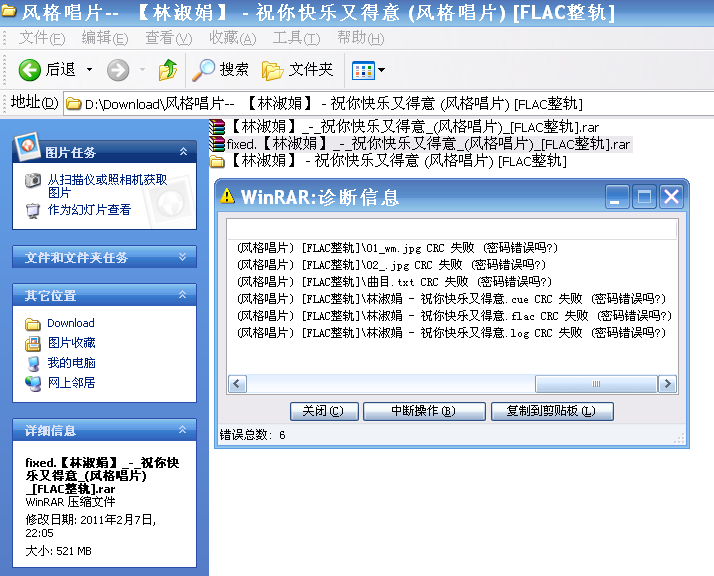Click the left arrow of diagnostic scrollbar

point(237,384)
